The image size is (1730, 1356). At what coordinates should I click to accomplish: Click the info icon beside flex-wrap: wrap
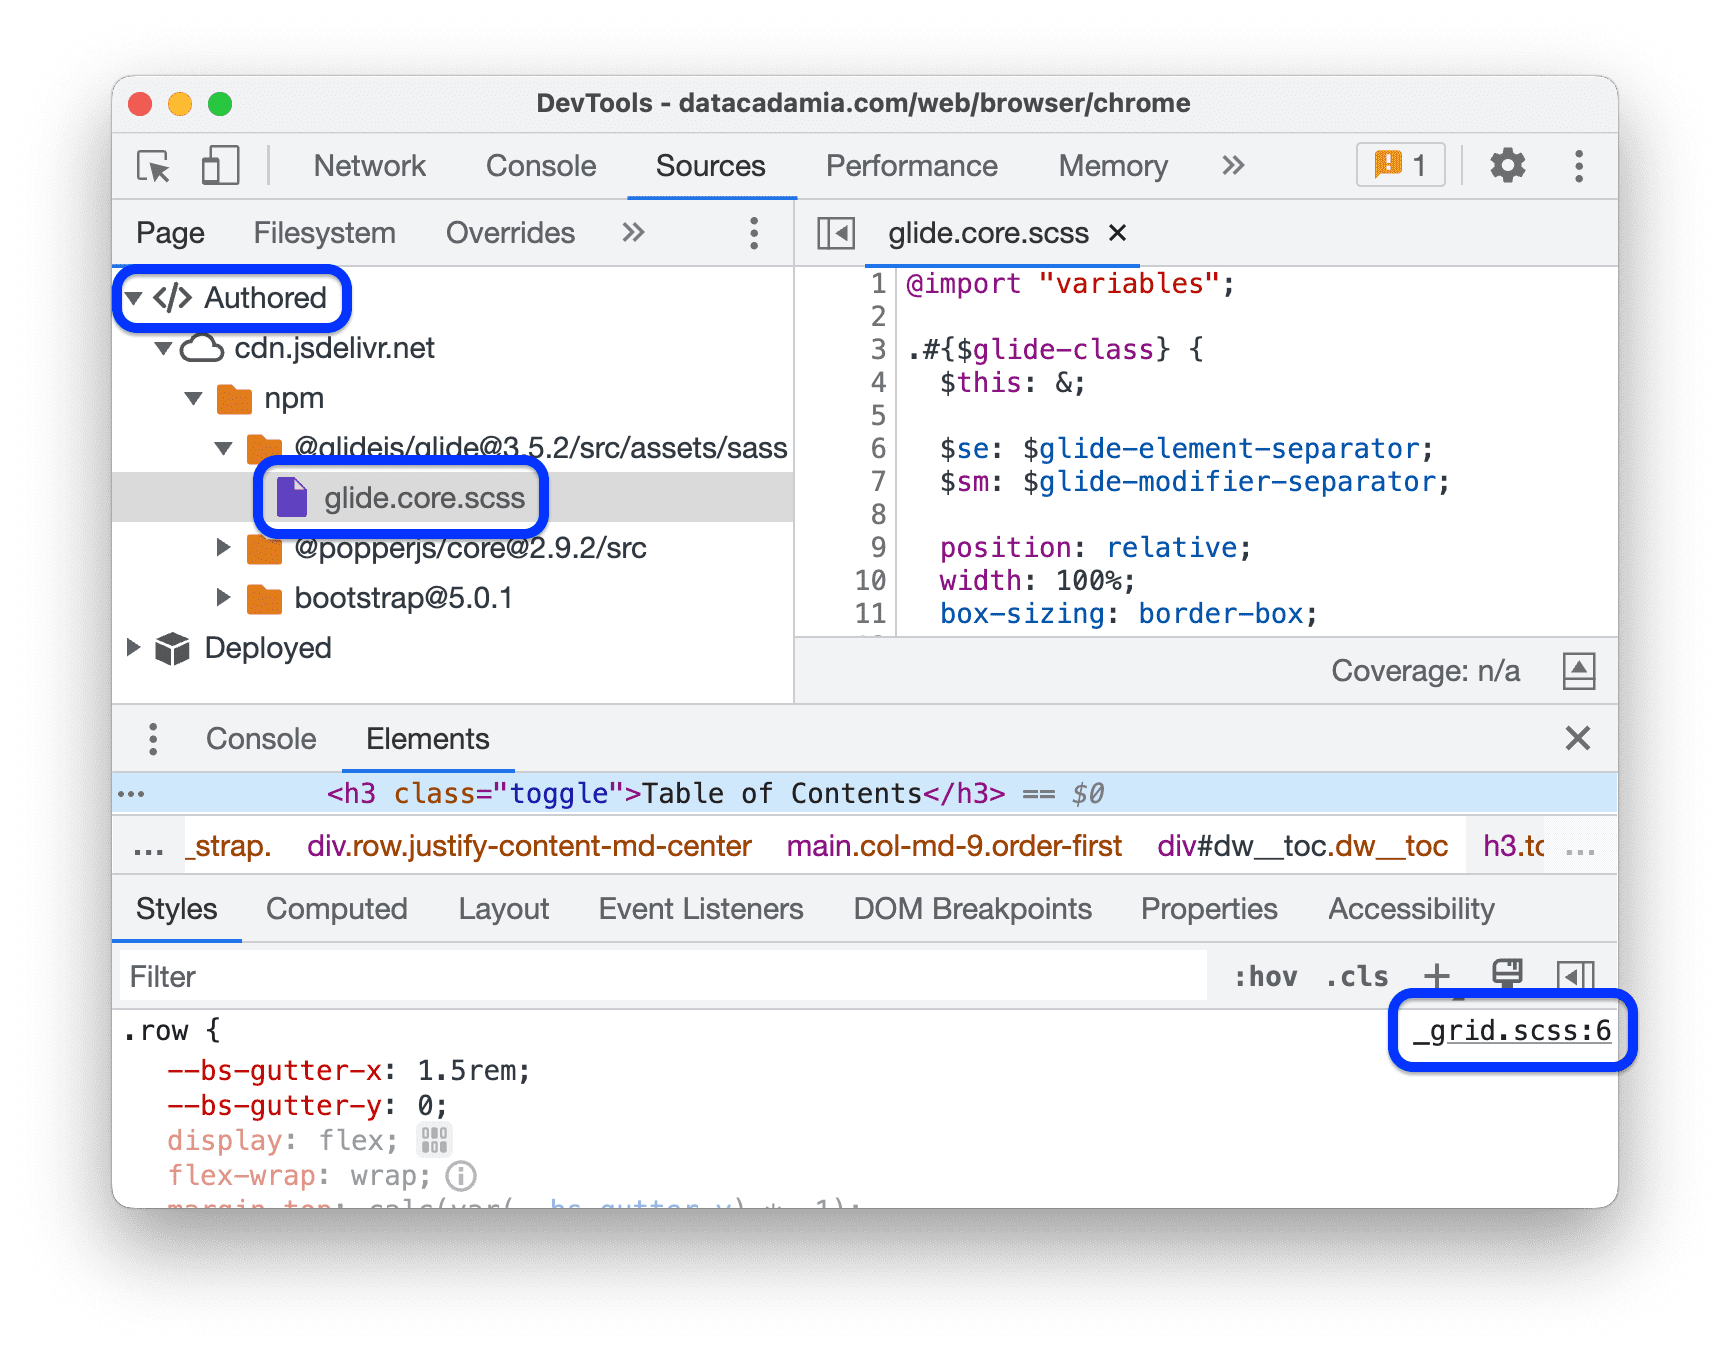461,1175
